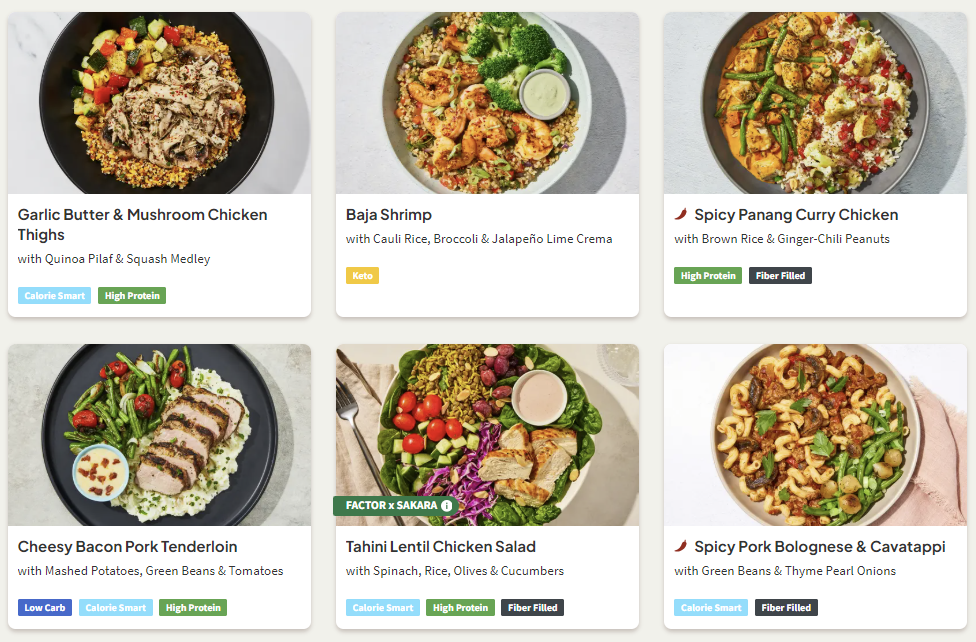Image resolution: width=976 pixels, height=642 pixels.
Task: Select the Low Carb tag on Pork Tenderloin
Action: (x=45, y=608)
